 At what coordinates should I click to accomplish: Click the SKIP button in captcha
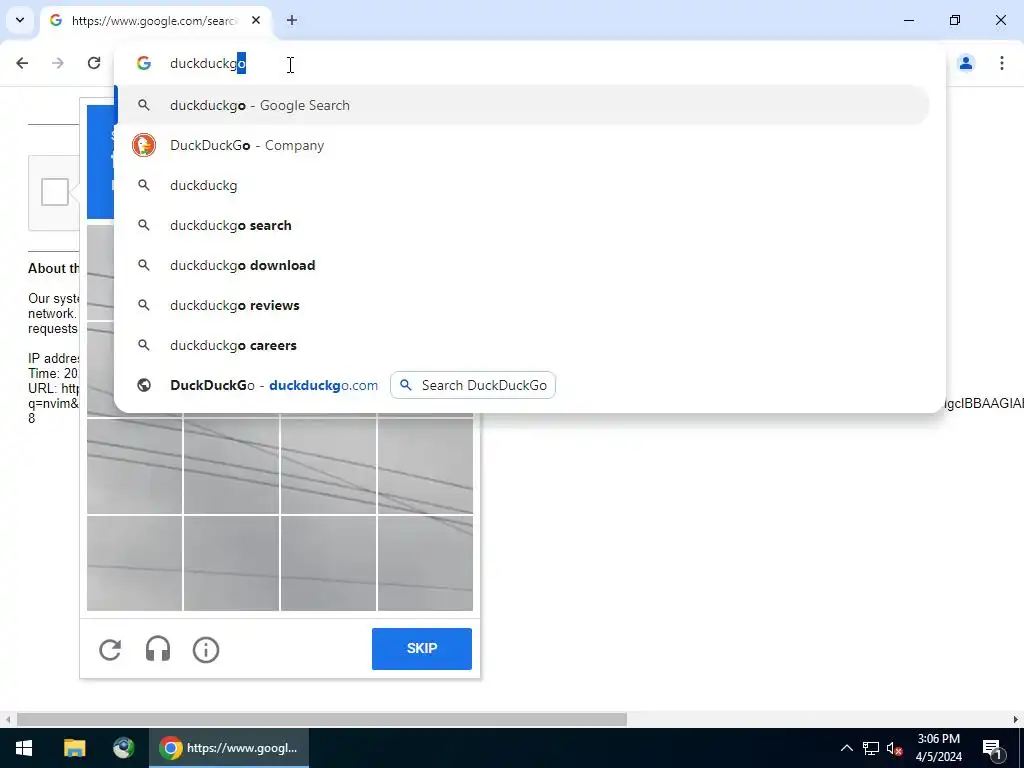click(422, 648)
